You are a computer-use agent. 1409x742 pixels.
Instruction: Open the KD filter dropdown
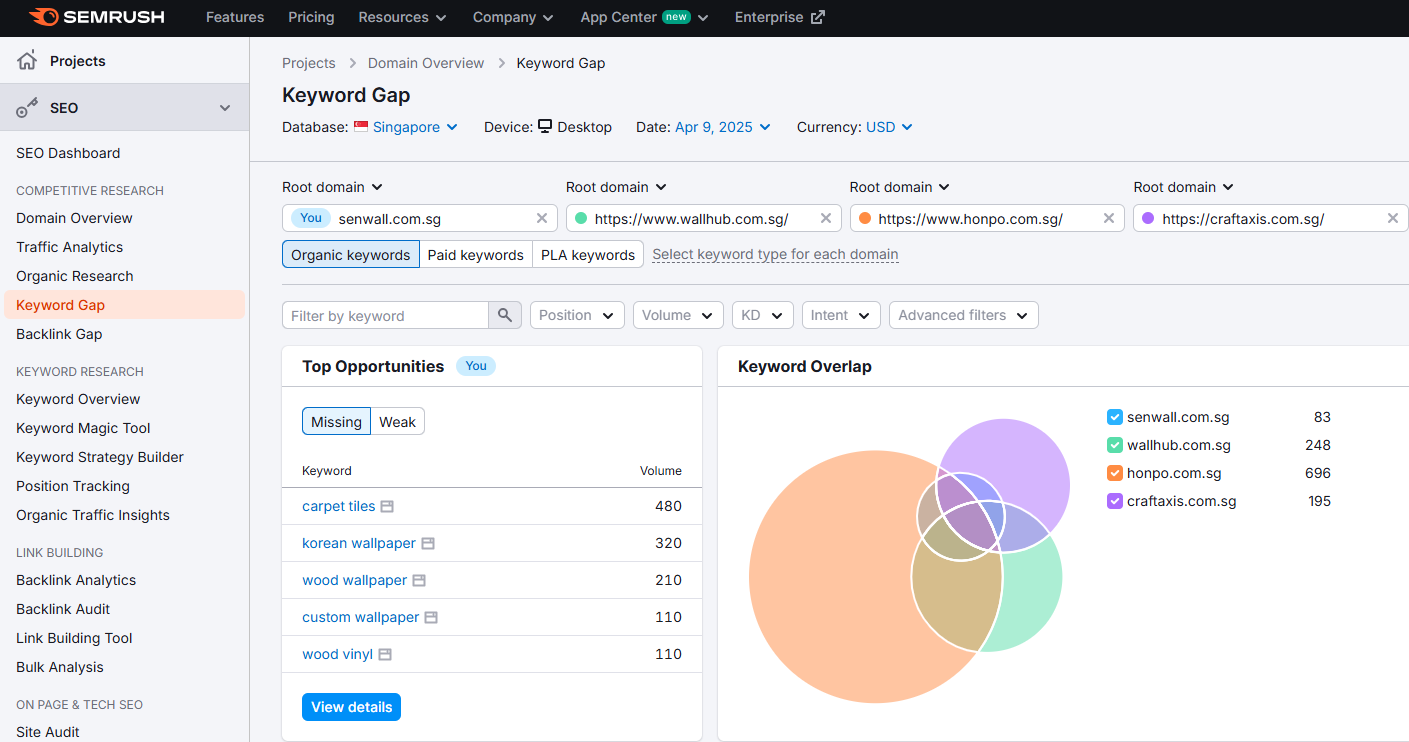763,315
